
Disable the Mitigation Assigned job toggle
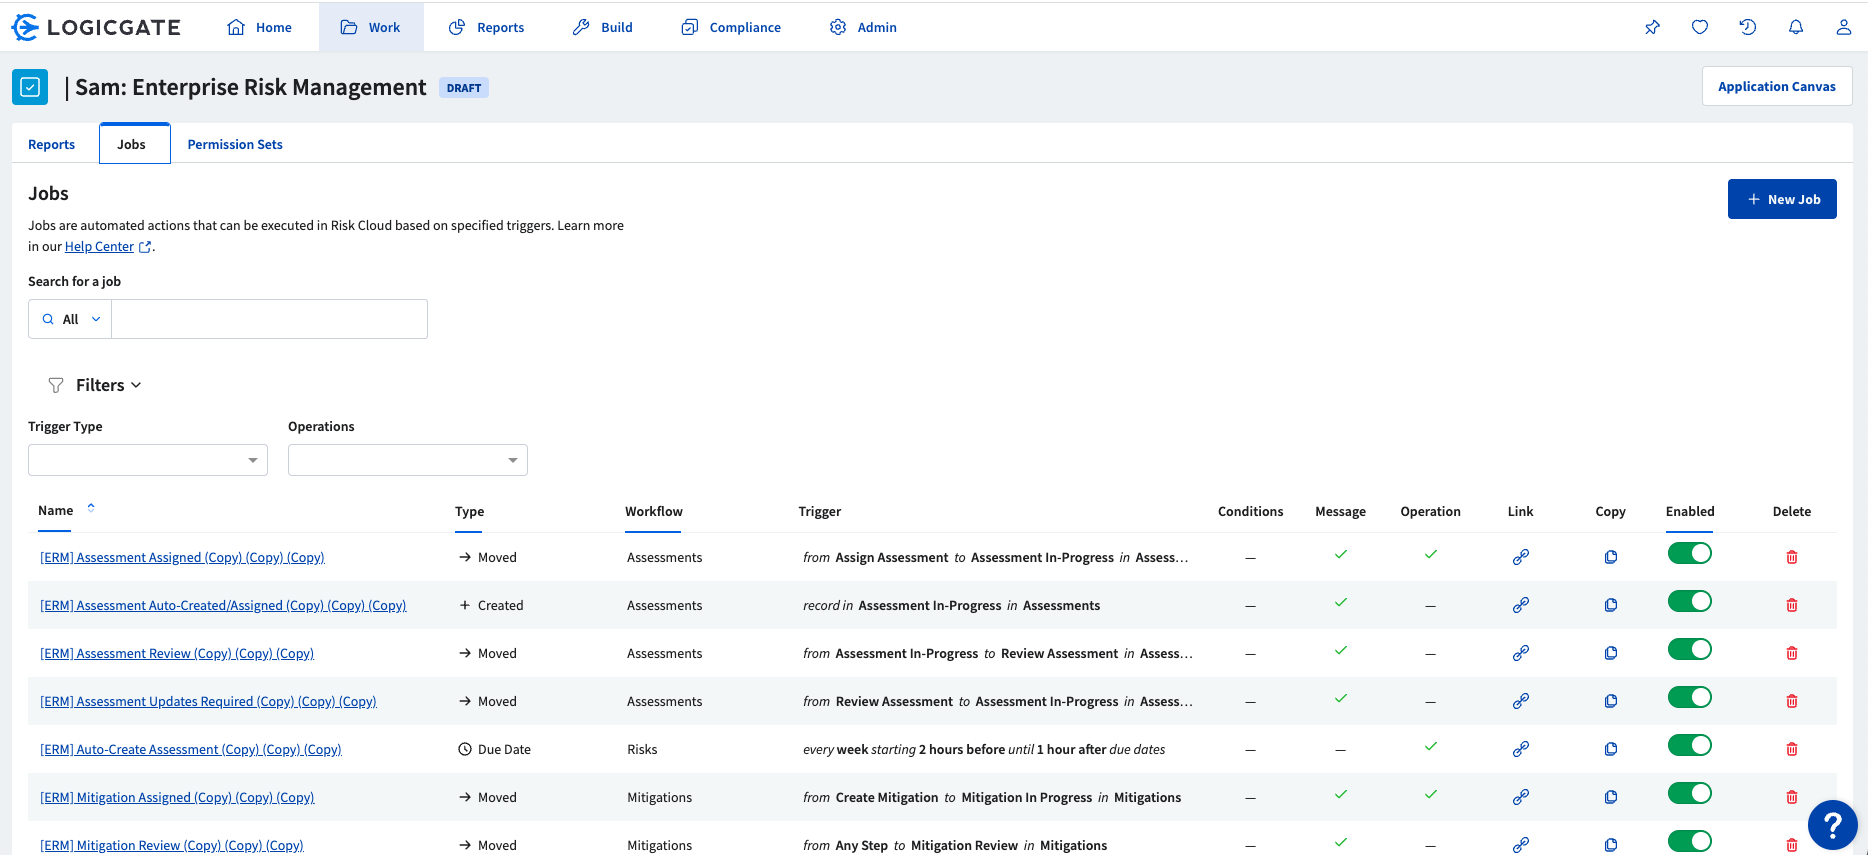pos(1690,793)
